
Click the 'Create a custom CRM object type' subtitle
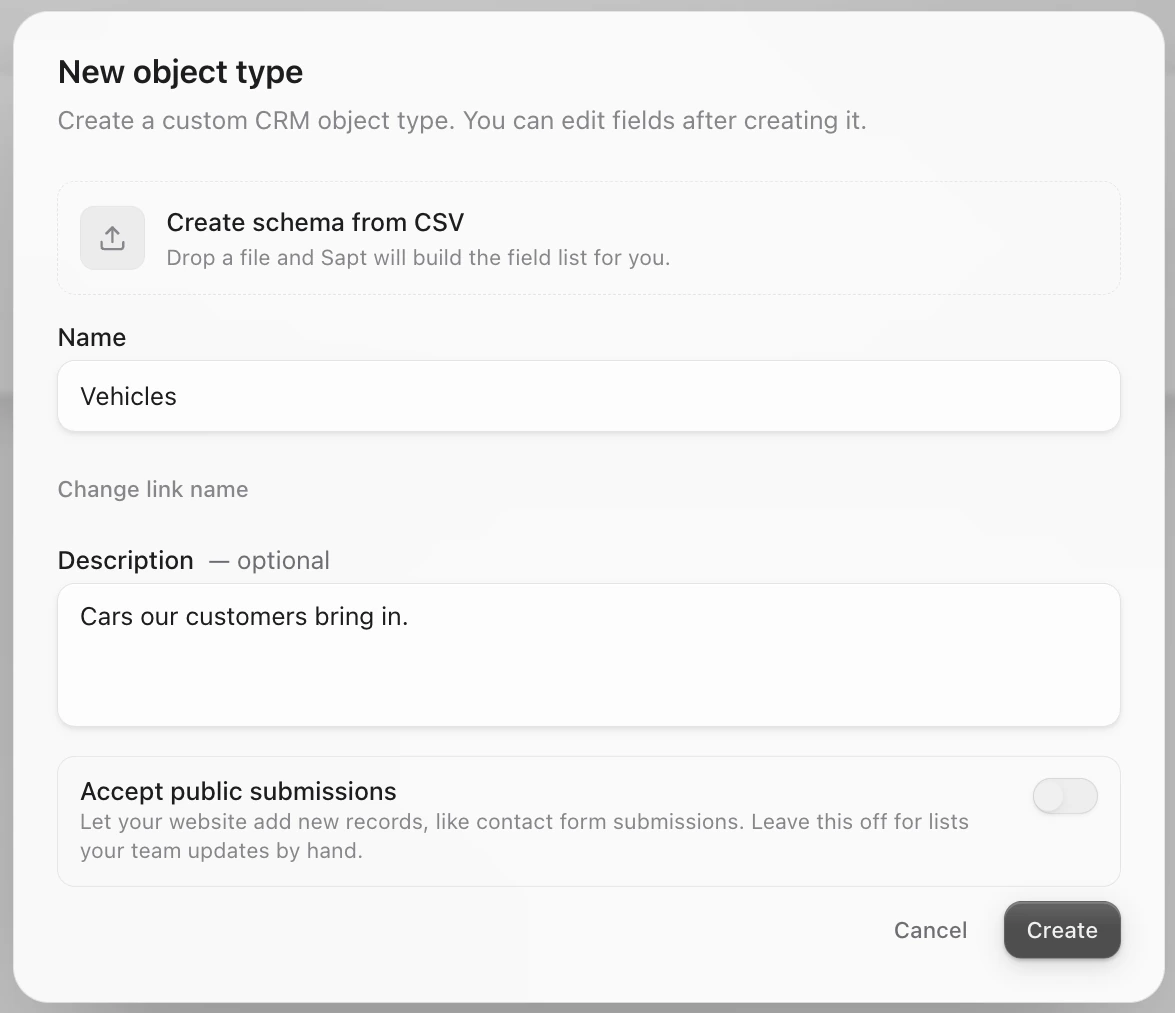tap(462, 121)
